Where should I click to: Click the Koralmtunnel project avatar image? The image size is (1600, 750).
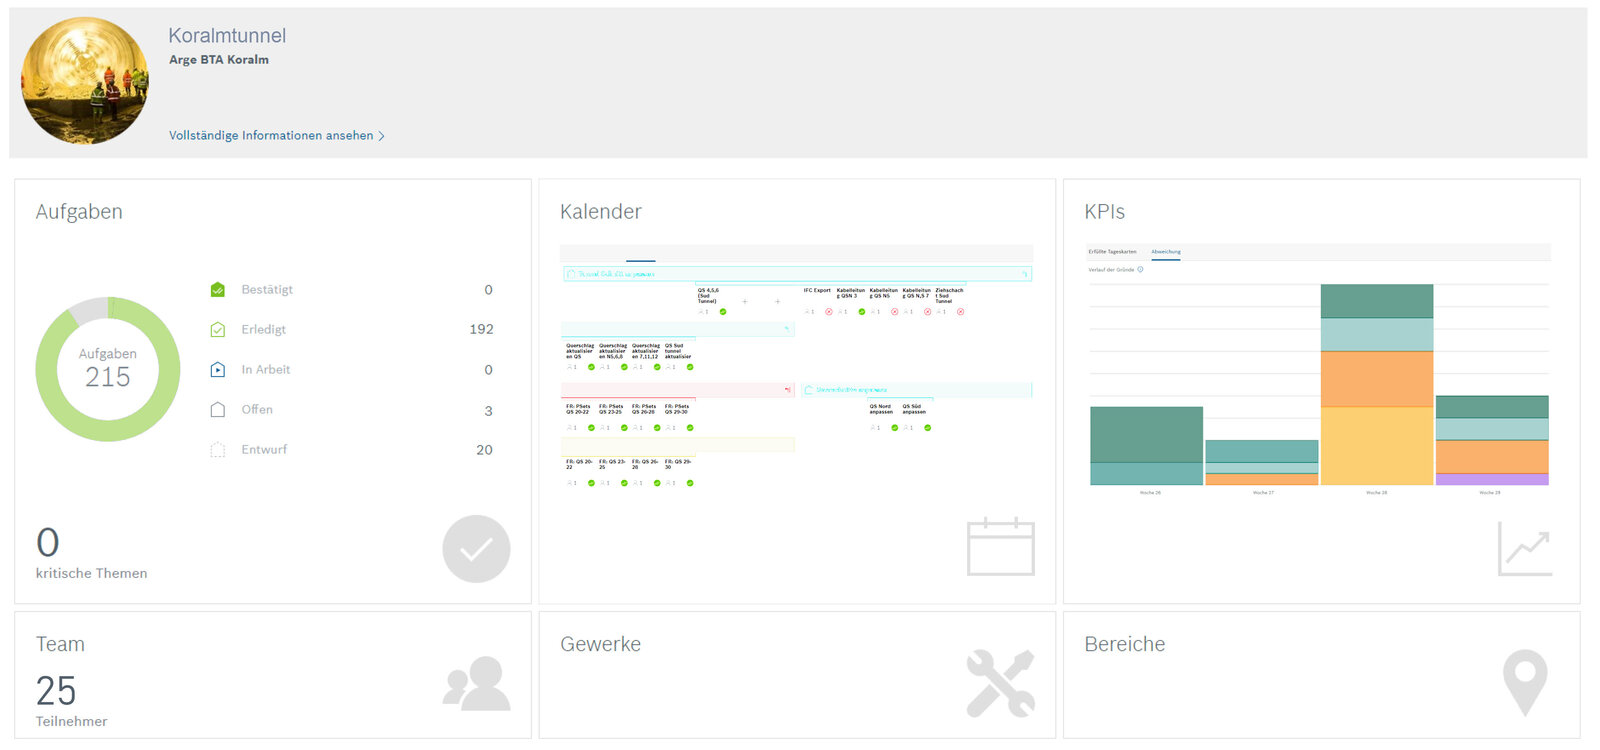click(85, 81)
